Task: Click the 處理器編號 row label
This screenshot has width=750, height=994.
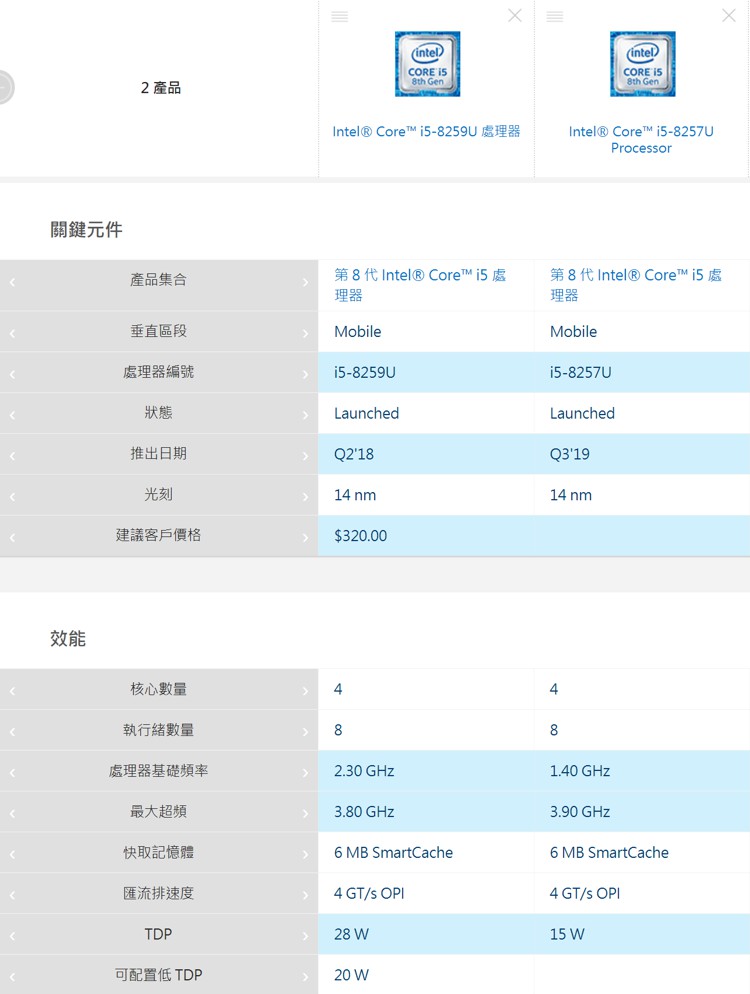Action: coord(158,371)
